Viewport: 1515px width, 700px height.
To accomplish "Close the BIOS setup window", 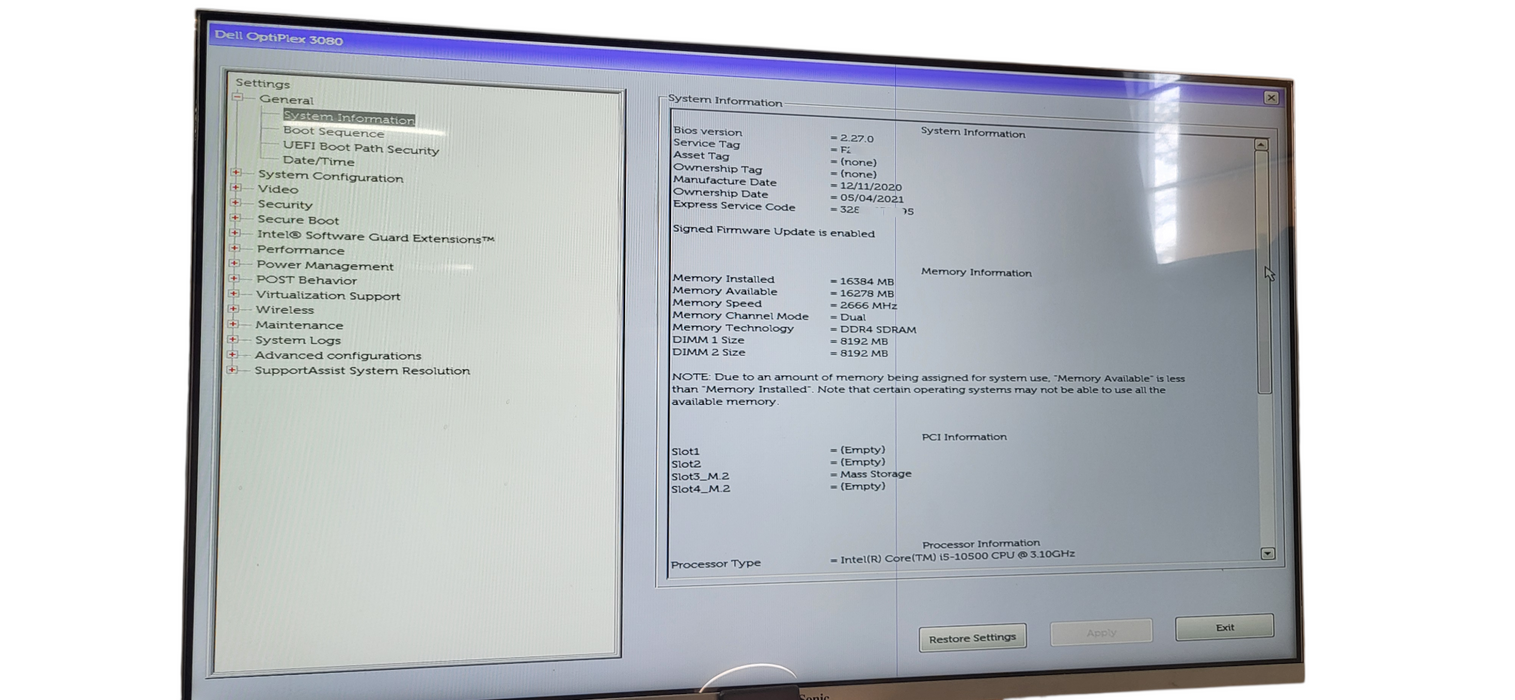I will tap(1271, 97).
